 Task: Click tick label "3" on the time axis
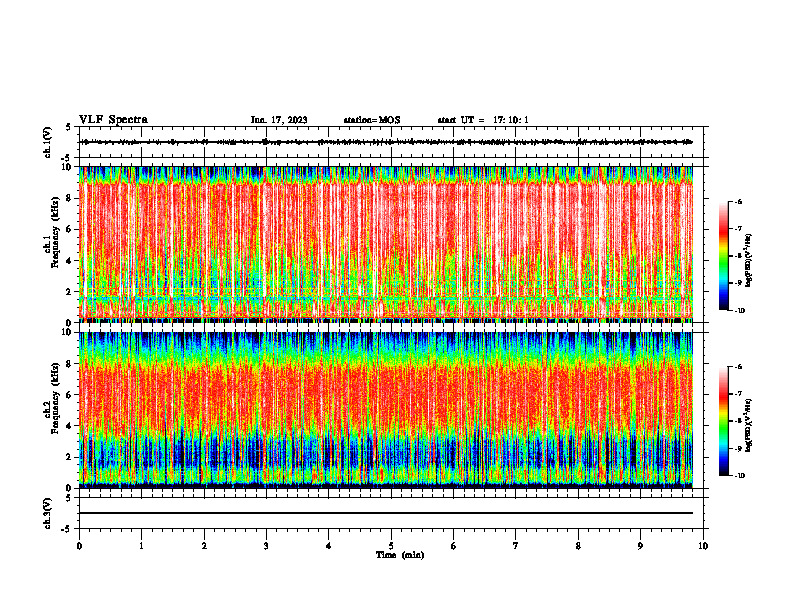click(x=266, y=546)
